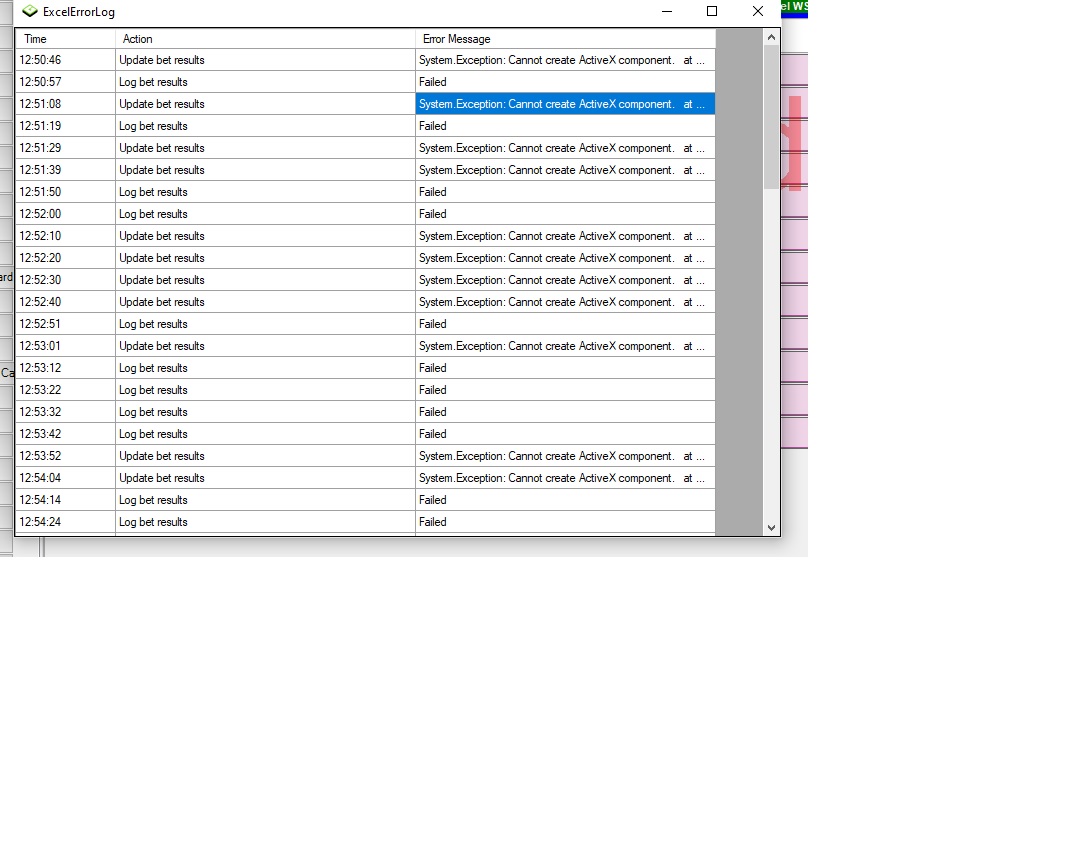Click the Error Message column header

click(x=565, y=39)
